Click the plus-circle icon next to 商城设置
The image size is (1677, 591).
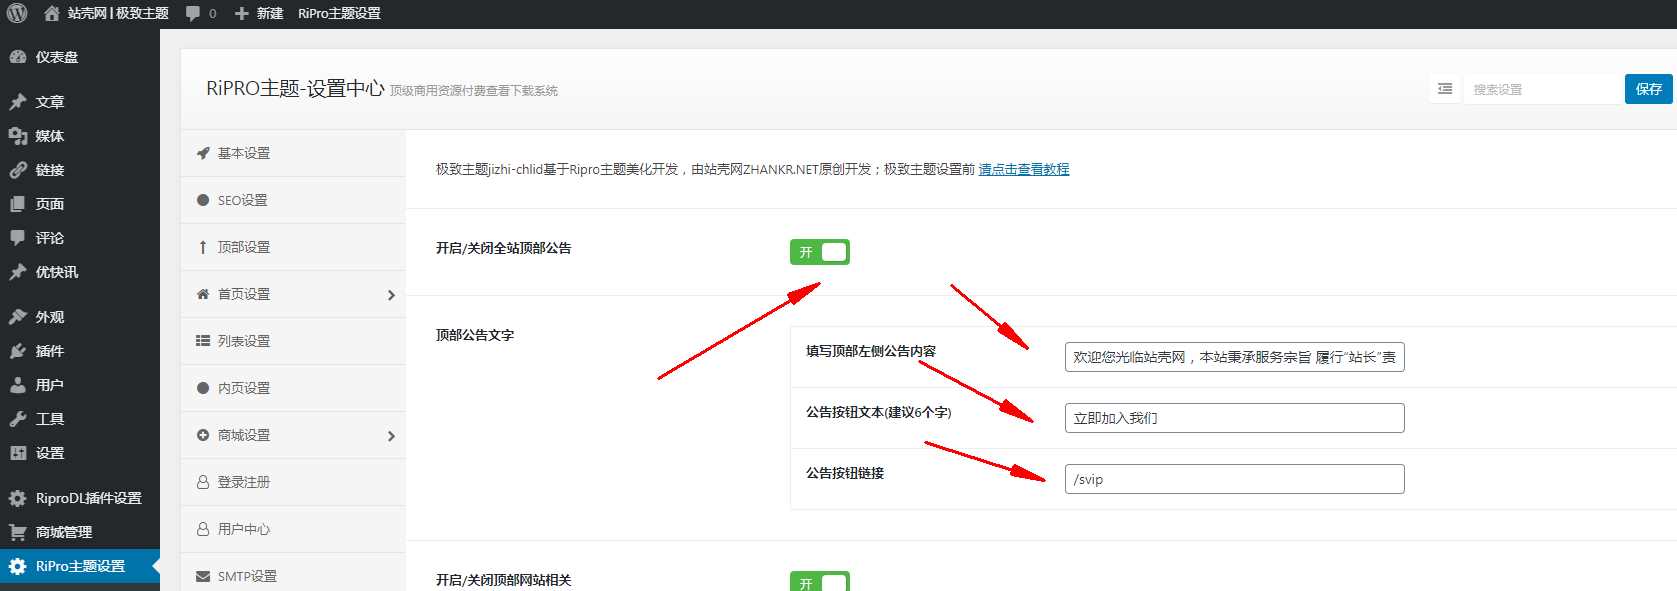[203, 435]
